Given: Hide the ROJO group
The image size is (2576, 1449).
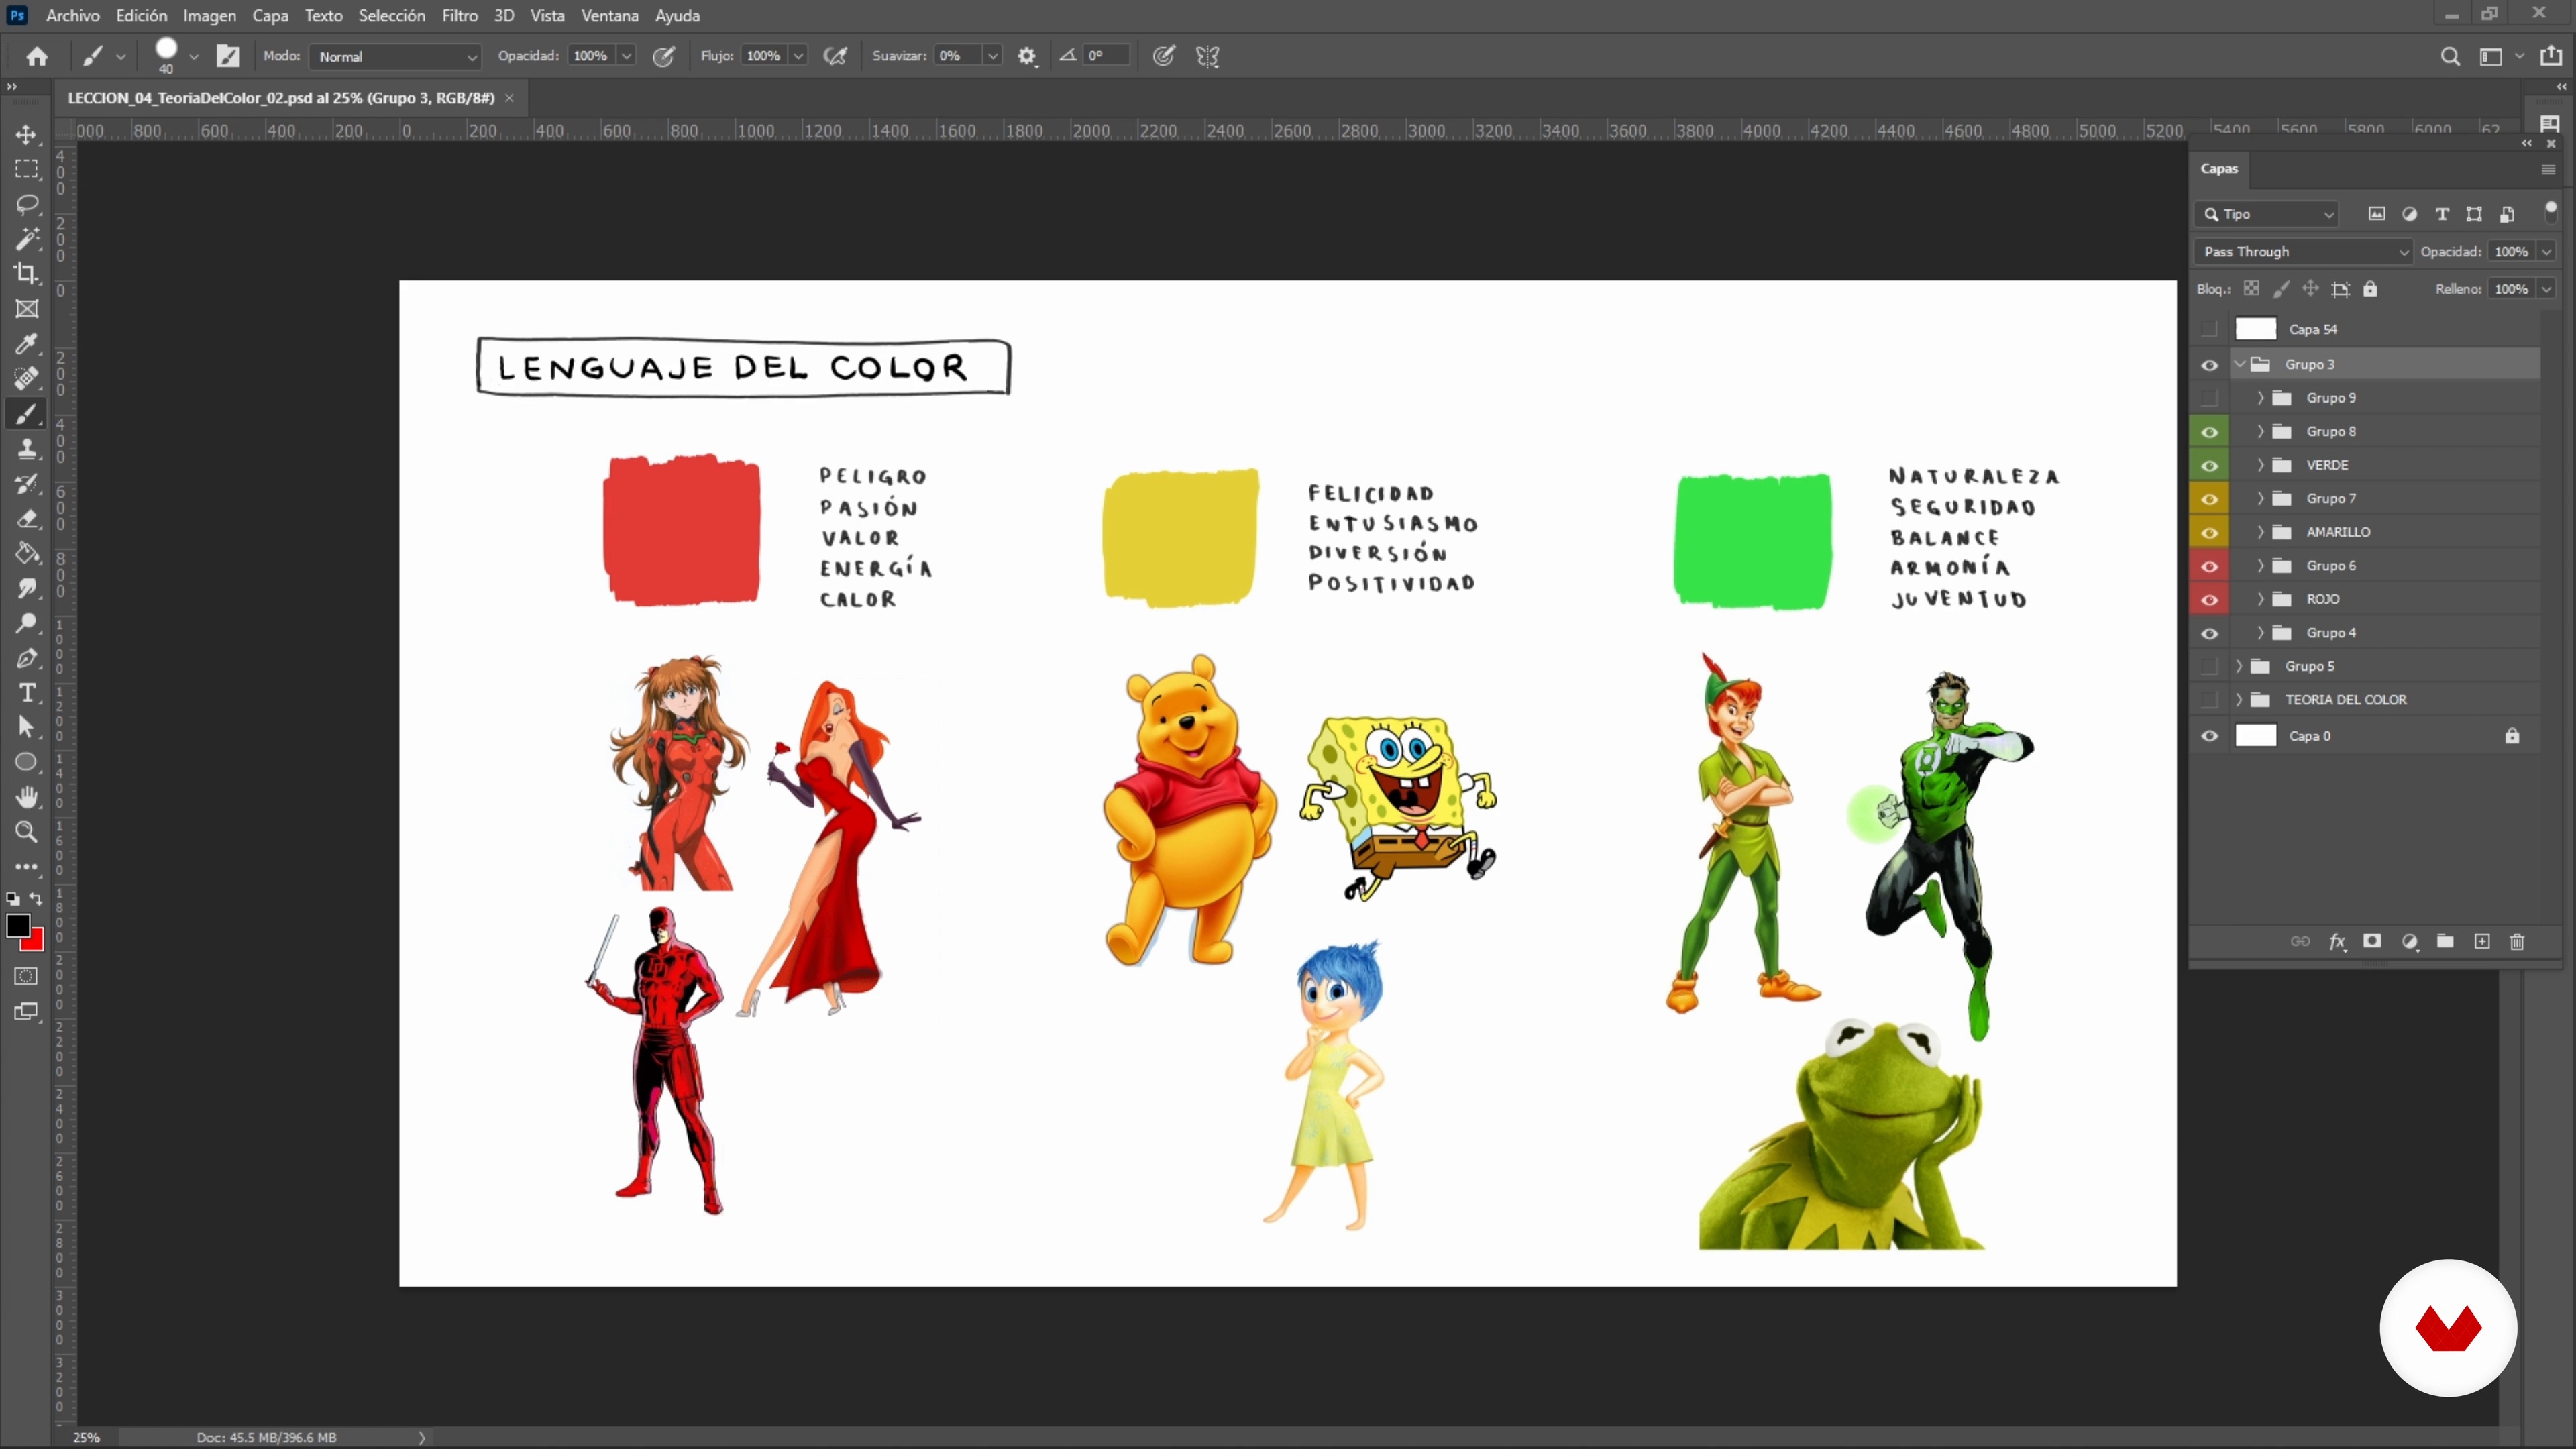Looking at the screenshot, I should [2209, 599].
